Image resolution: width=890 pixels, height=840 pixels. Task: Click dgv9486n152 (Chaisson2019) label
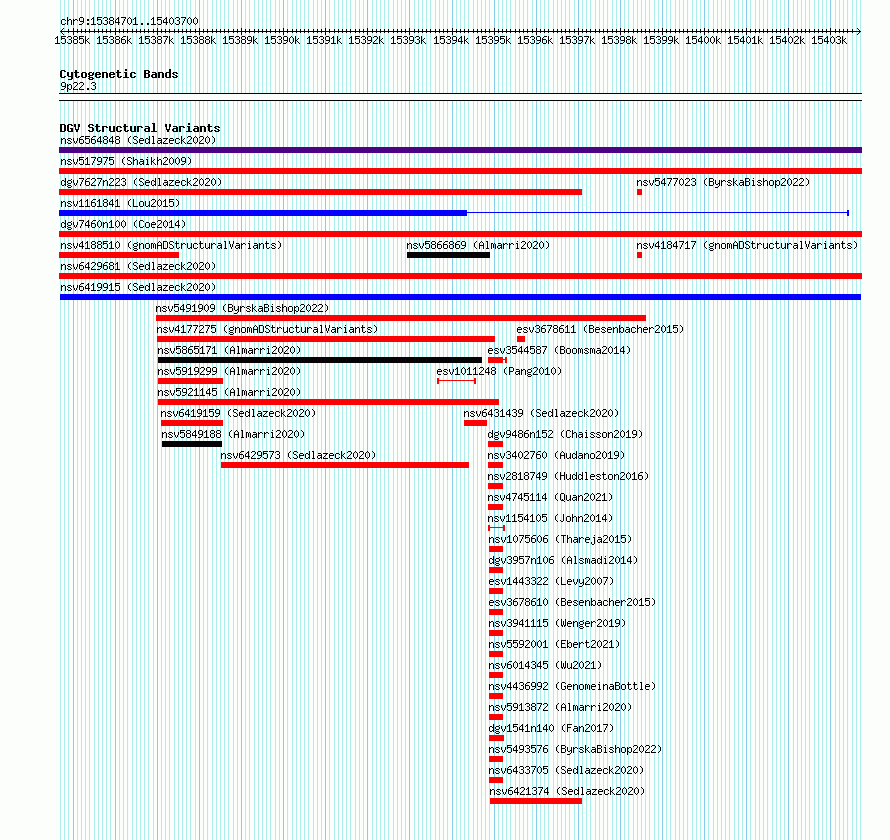point(565,434)
